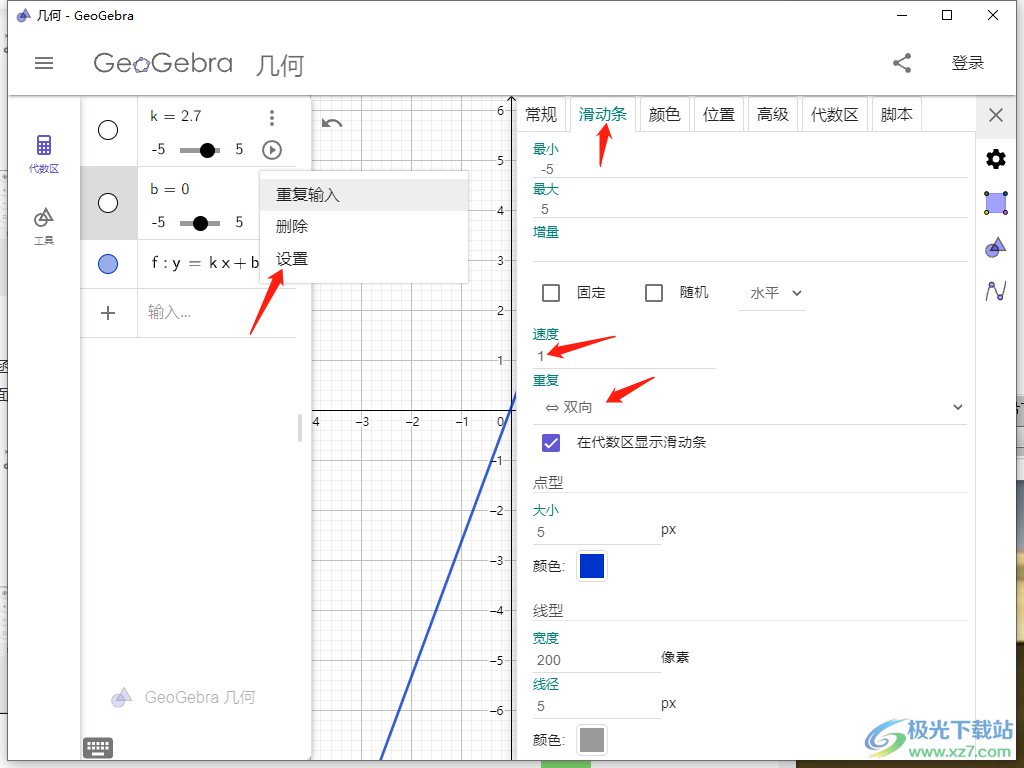Enable the 随机 checkbox
The image size is (1024, 768).
pyautogui.click(x=654, y=293)
